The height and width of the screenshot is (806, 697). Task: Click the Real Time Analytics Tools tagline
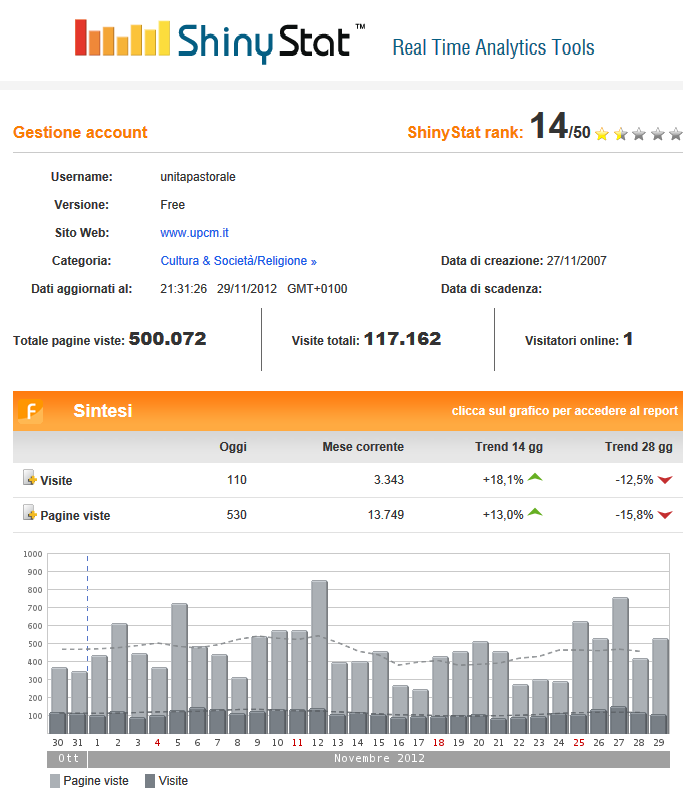pyautogui.click(x=493, y=48)
